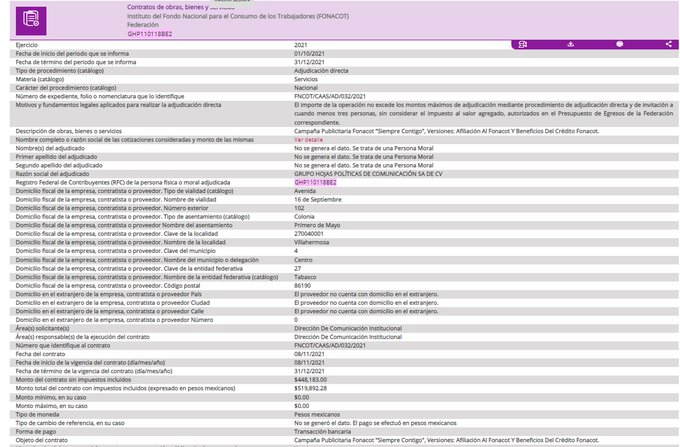The height and width of the screenshot is (447, 680).
Task: Open the comment bubble icon
Action: pyautogui.click(x=620, y=44)
